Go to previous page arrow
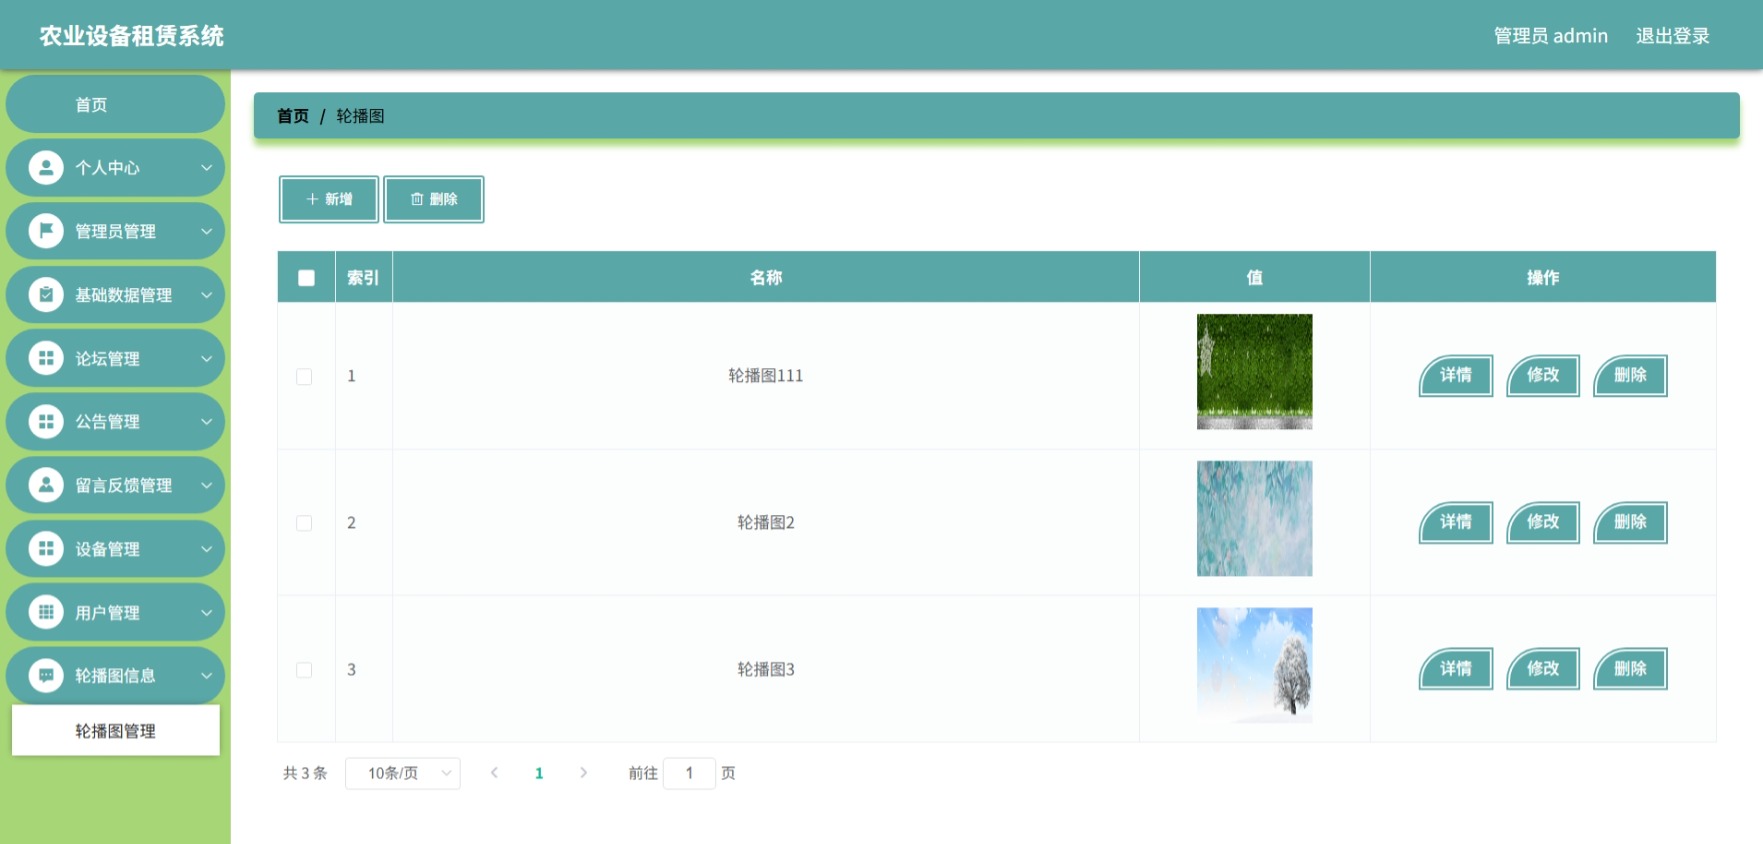Screen dimensions: 1763x844 494,773
